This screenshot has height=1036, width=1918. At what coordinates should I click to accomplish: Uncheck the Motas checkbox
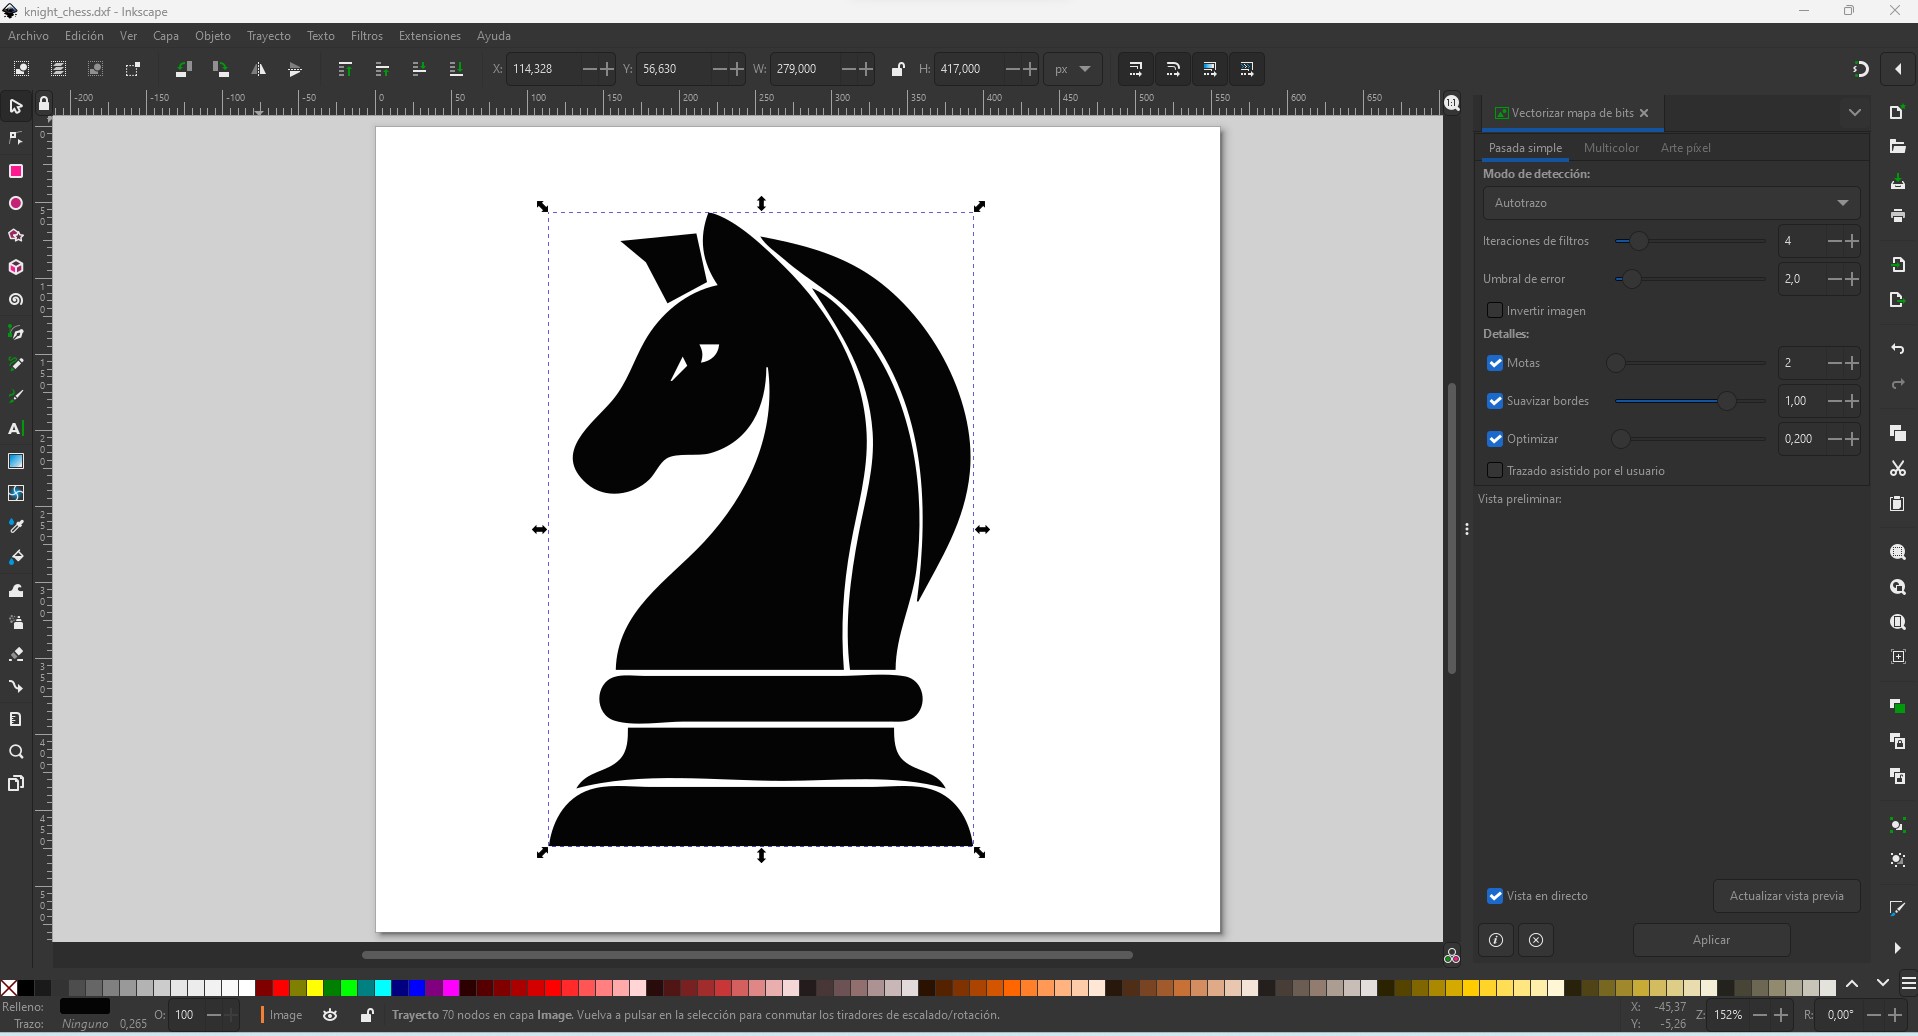point(1495,363)
